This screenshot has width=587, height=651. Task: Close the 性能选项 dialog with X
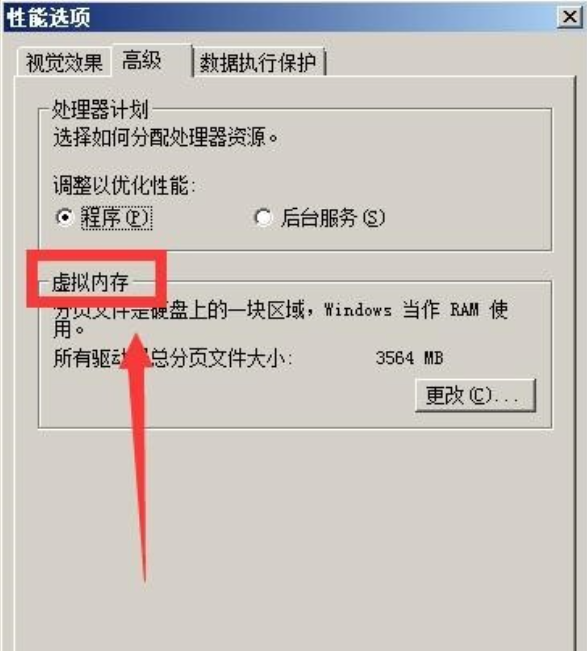click(569, 17)
